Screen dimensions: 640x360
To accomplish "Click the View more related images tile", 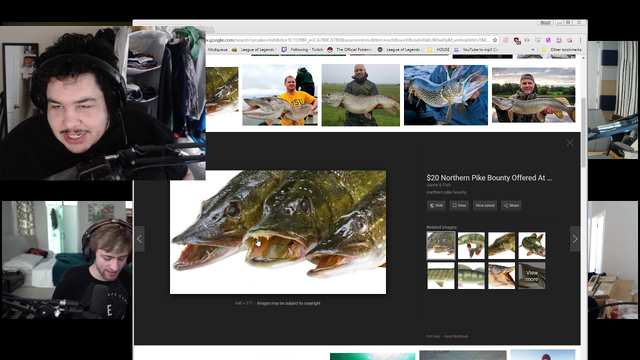I will point(532,276).
